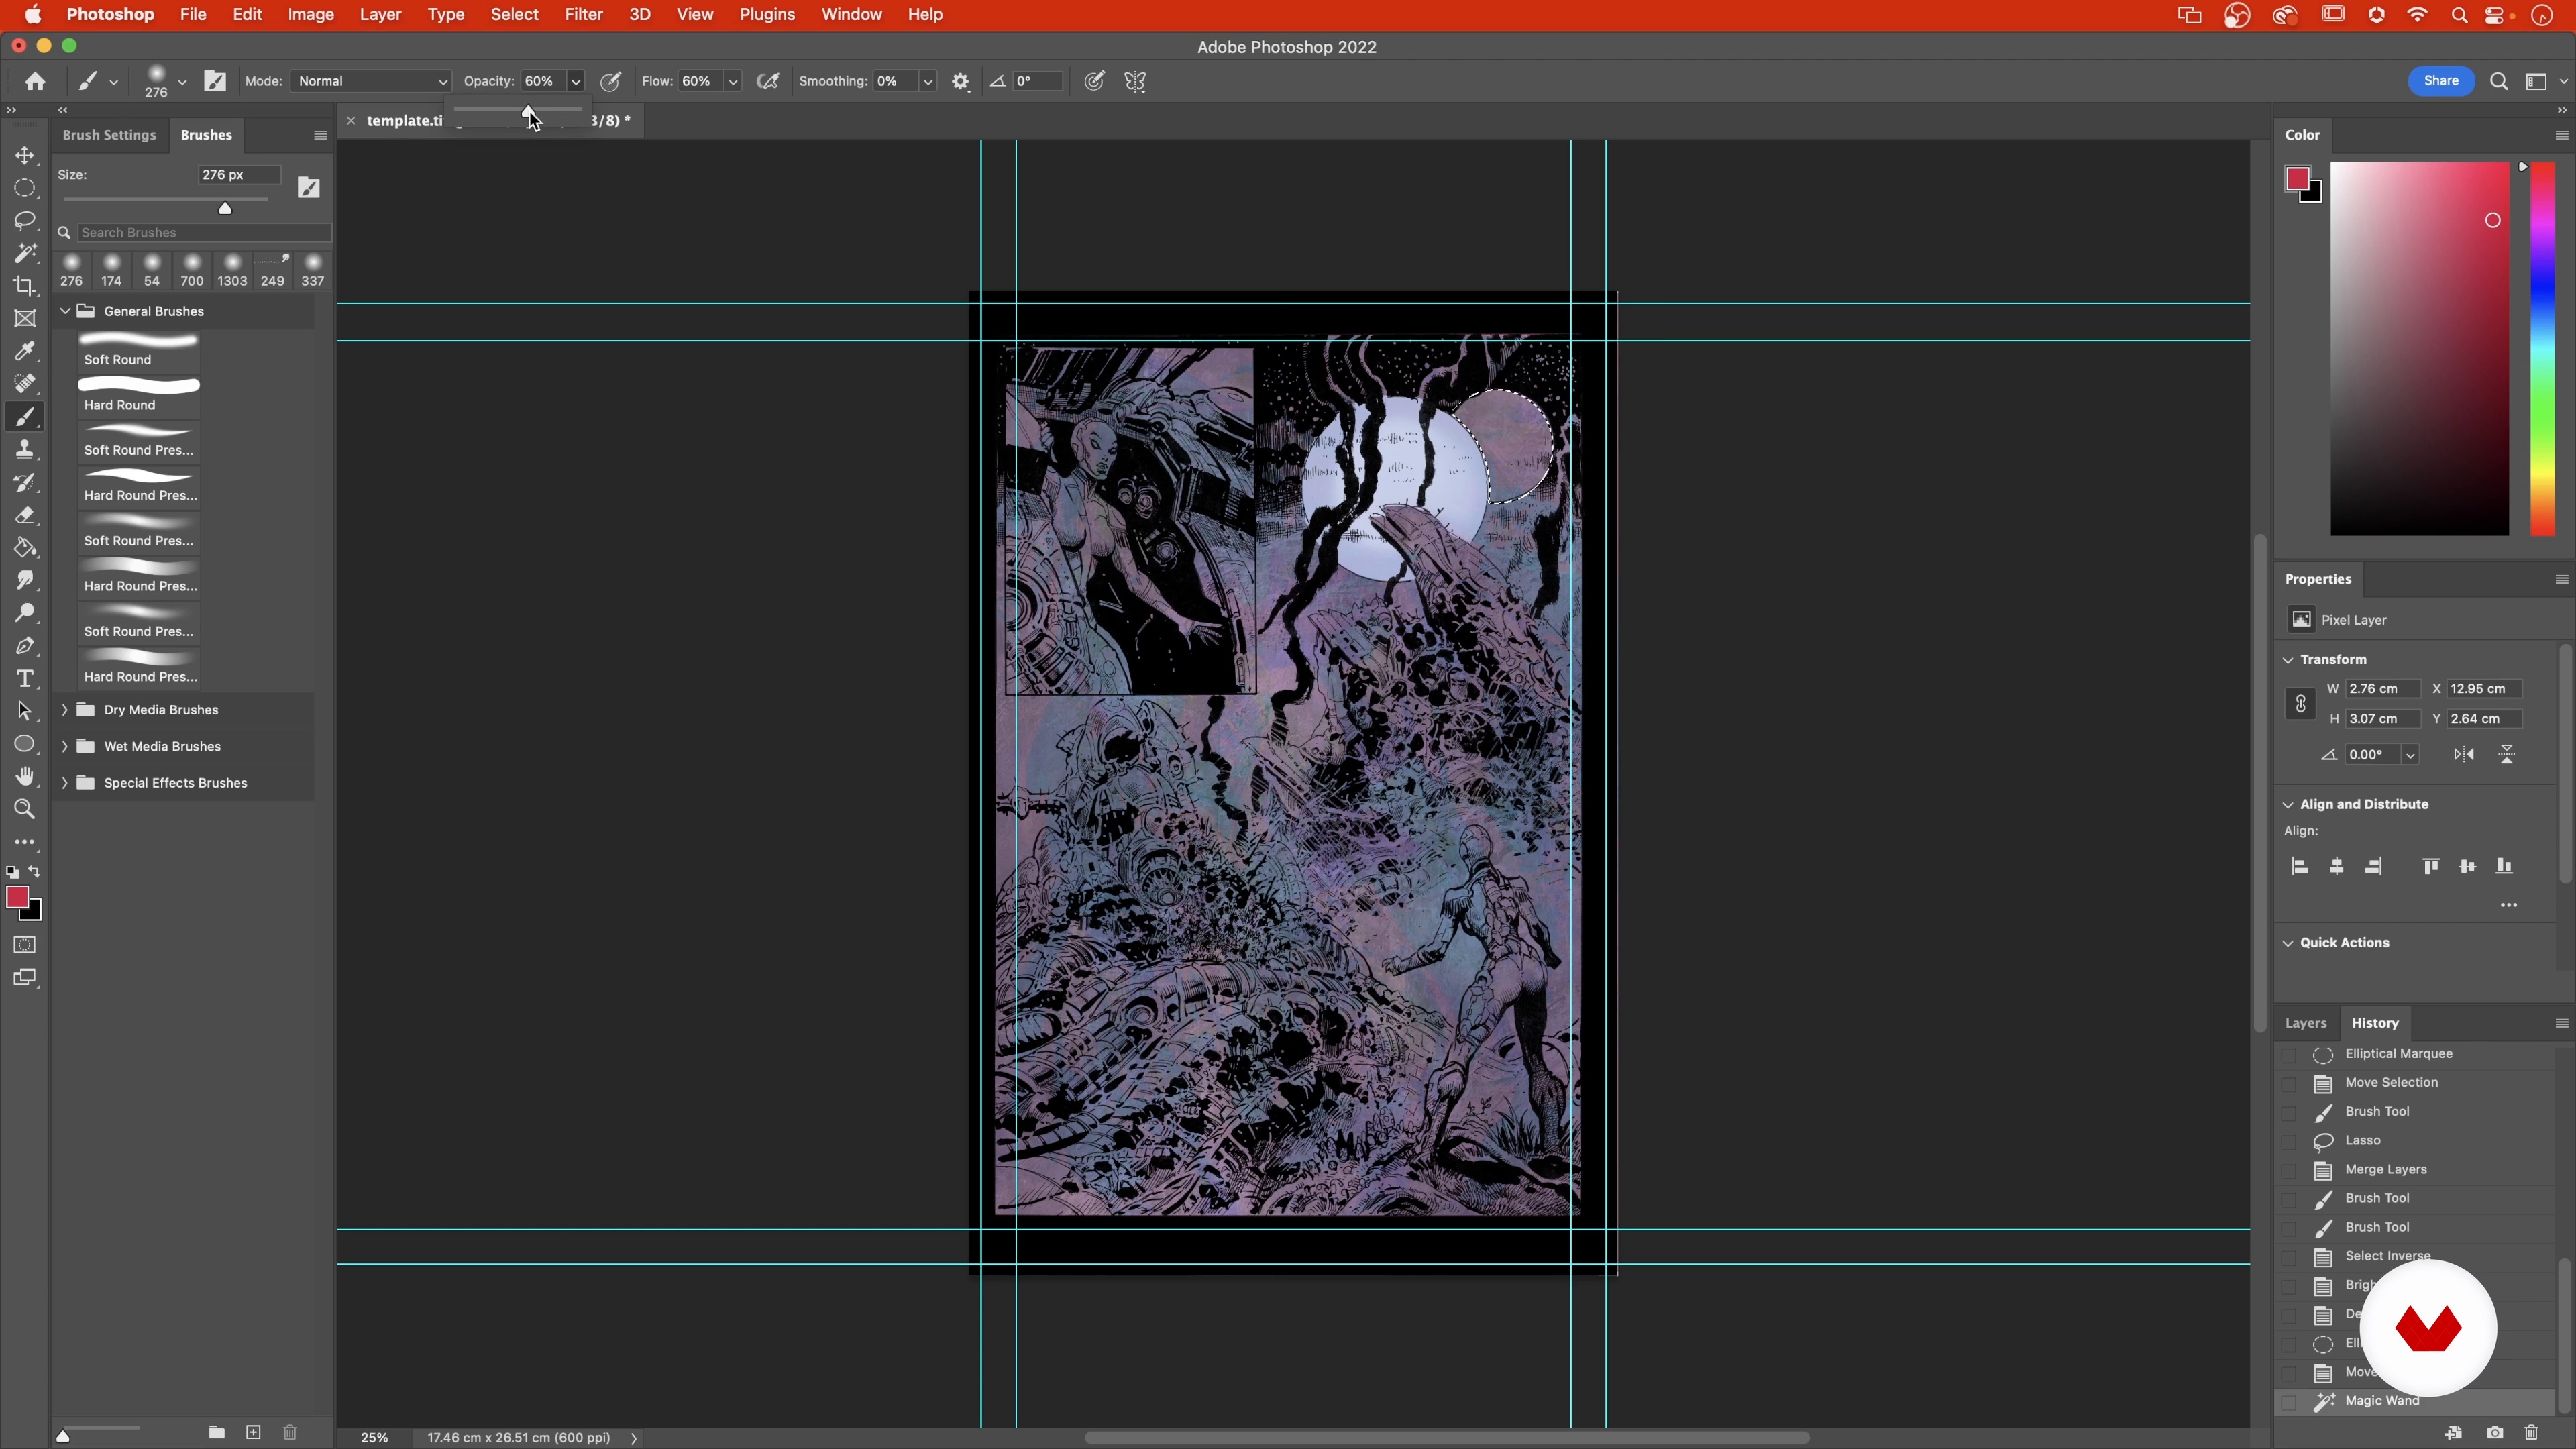Select the History Brush tool
The height and width of the screenshot is (1449, 2576).
click(x=25, y=482)
